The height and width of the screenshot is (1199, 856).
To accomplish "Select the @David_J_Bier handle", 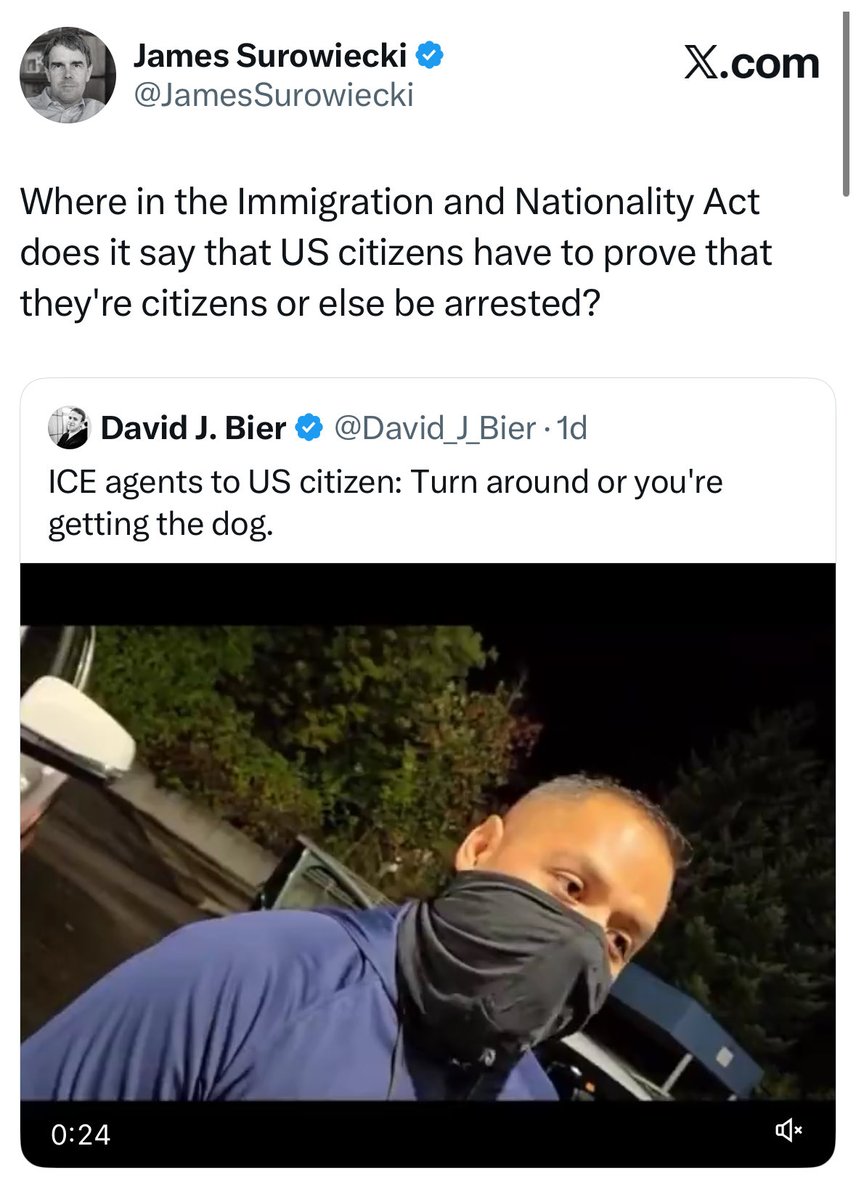I will [435, 428].
